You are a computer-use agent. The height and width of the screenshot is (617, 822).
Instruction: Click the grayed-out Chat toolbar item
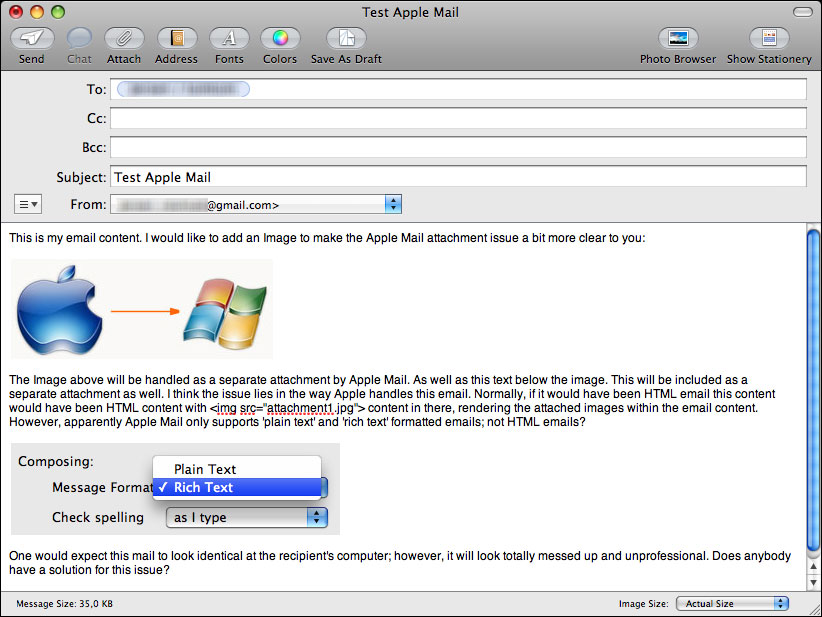[x=78, y=42]
